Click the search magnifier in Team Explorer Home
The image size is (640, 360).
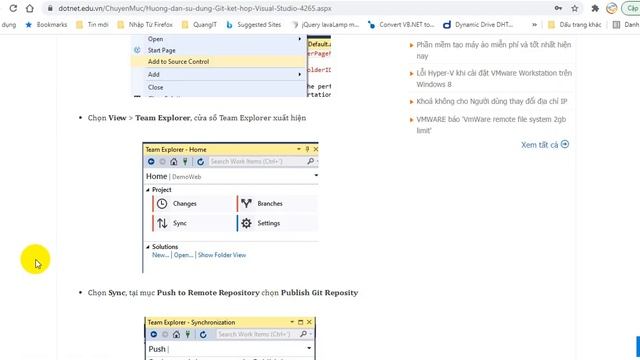(x=311, y=162)
